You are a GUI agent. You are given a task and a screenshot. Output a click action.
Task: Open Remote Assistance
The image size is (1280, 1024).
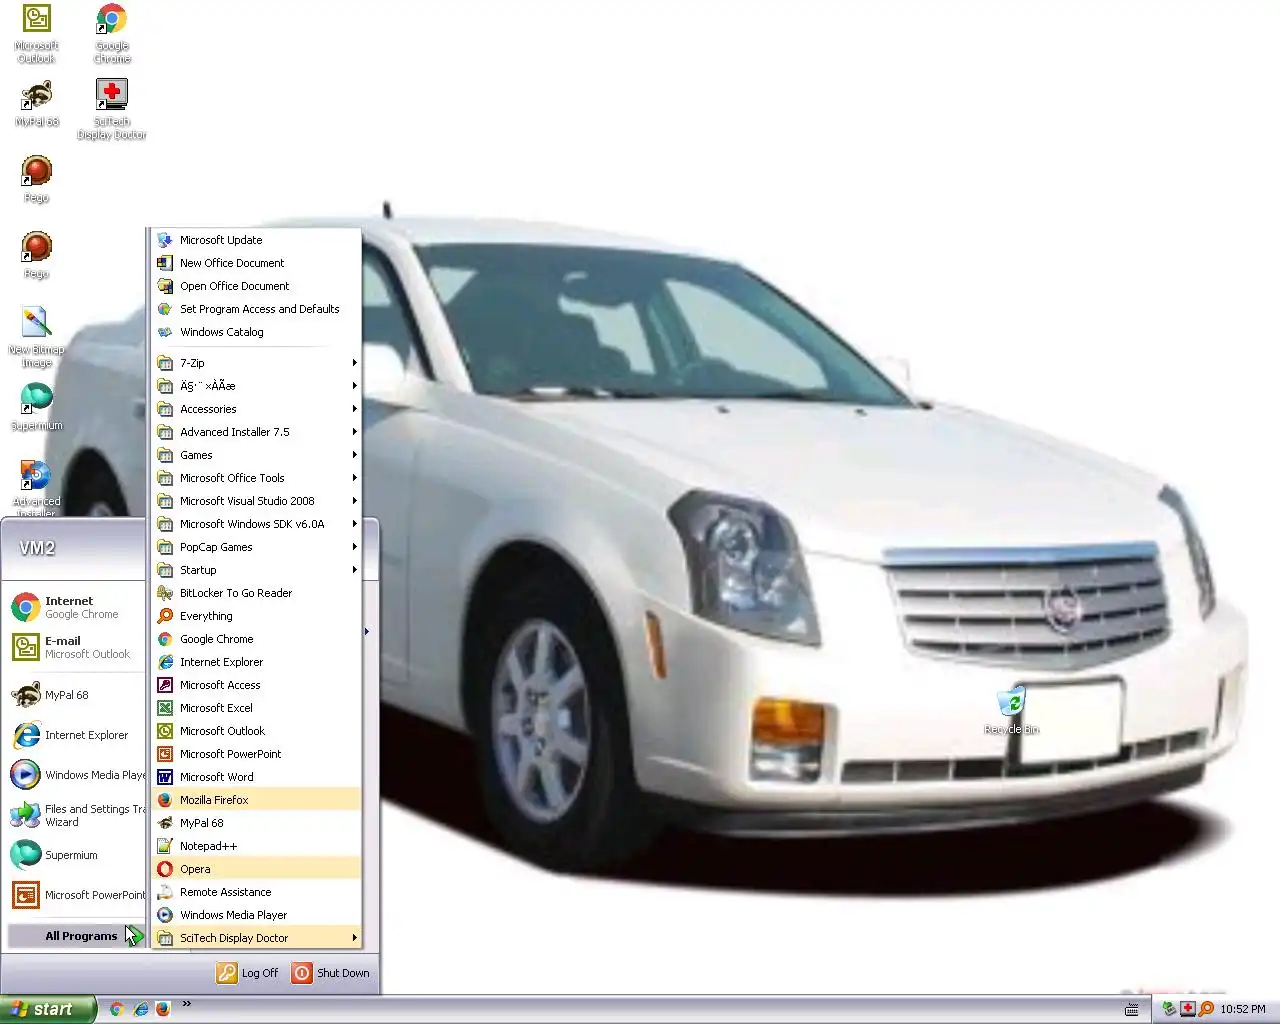(256, 892)
